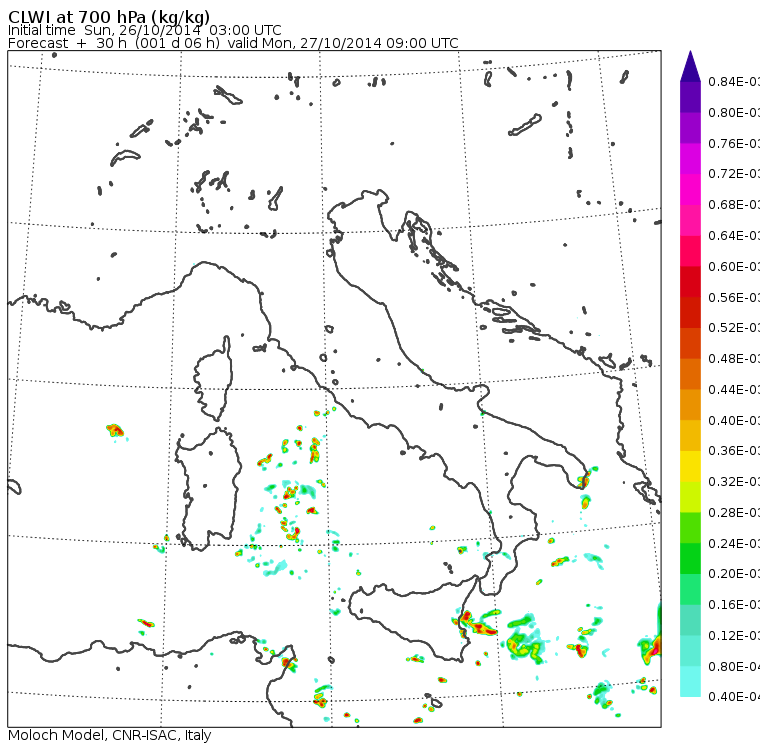The height and width of the screenshot is (749, 760).
Task: Select the teal swatch between 0.12E-03 and 0.16E-03
Action: coord(690,620)
